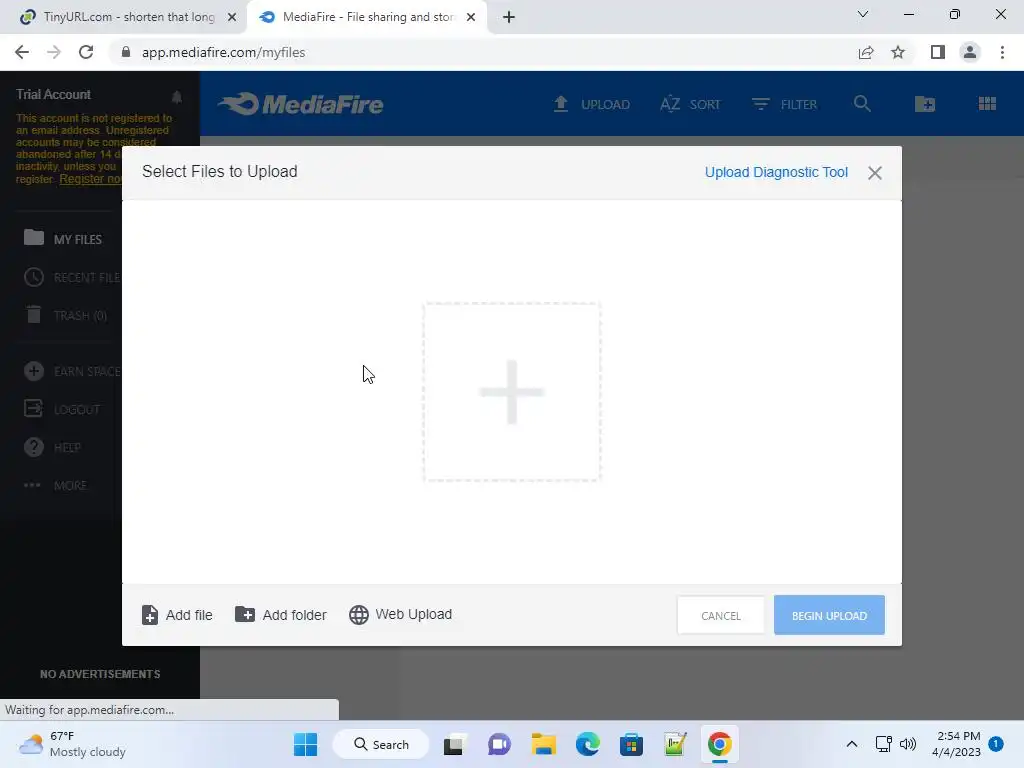The image size is (1024, 768).
Task: Open the weather widget
Action: (x=72, y=744)
